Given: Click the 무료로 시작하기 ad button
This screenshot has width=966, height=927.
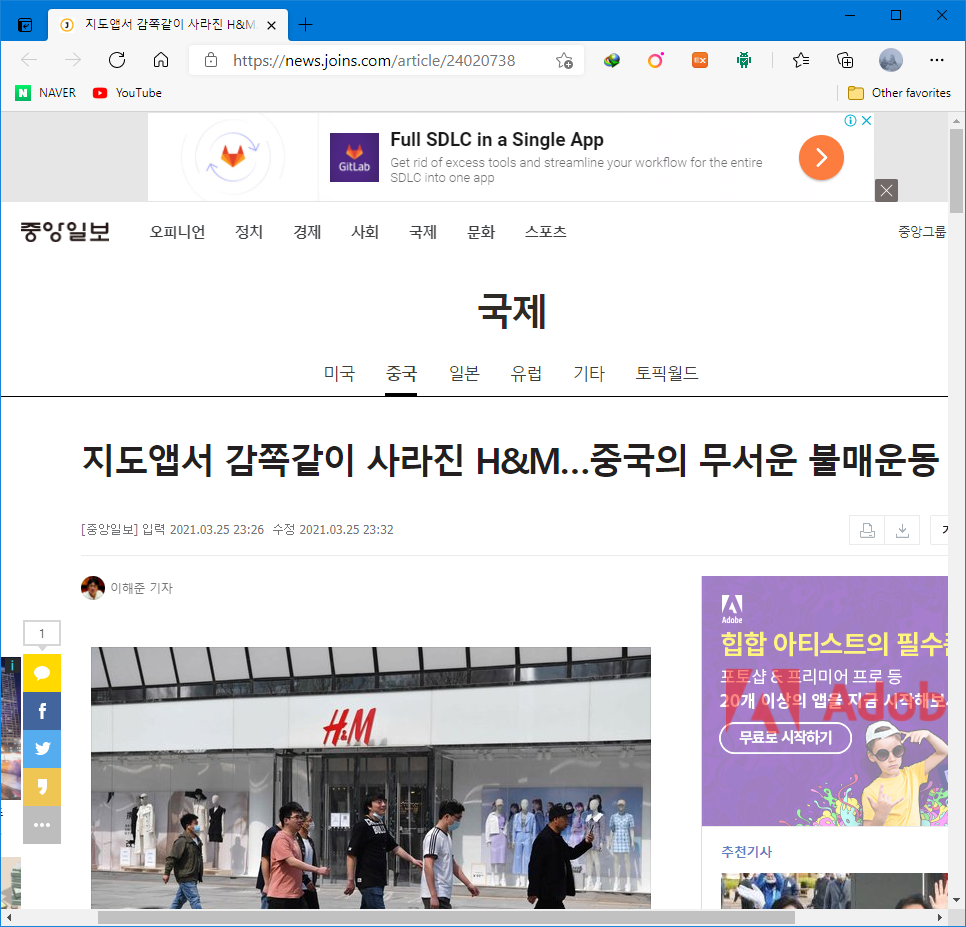Looking at the screenshot, I should 785,739.
